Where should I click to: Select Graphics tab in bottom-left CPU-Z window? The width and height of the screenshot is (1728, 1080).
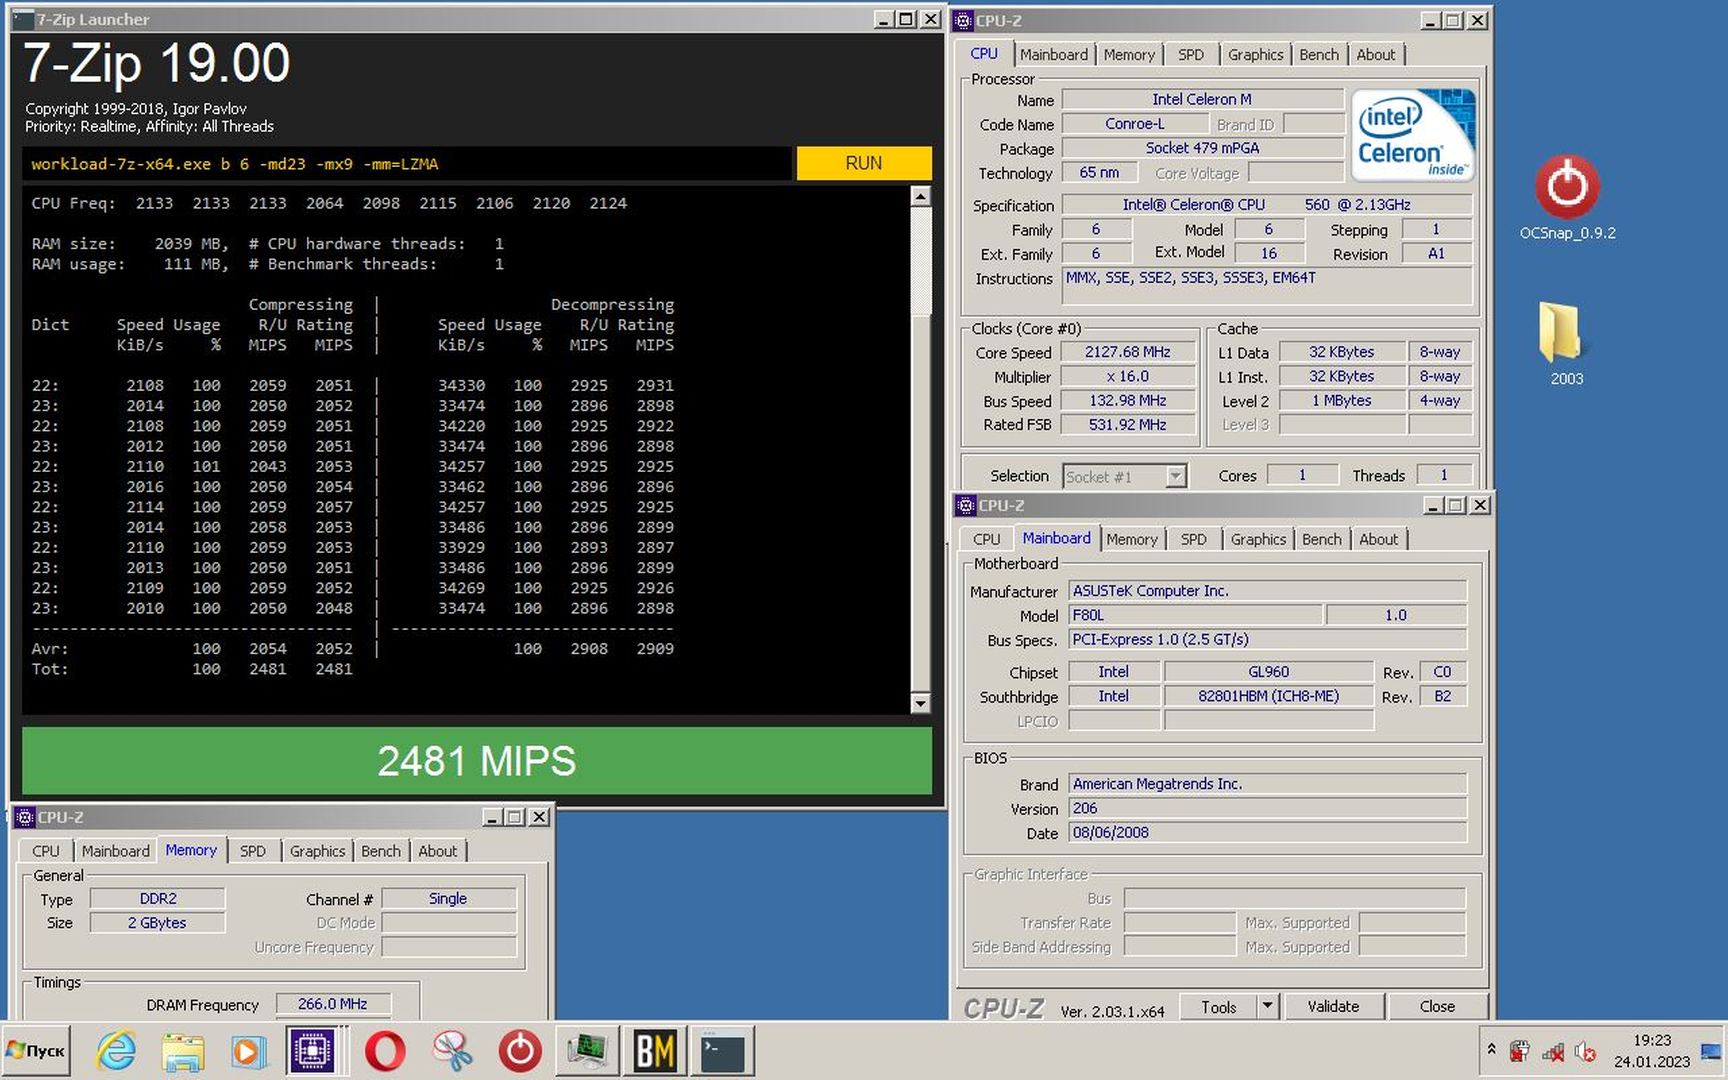[317, 851]
